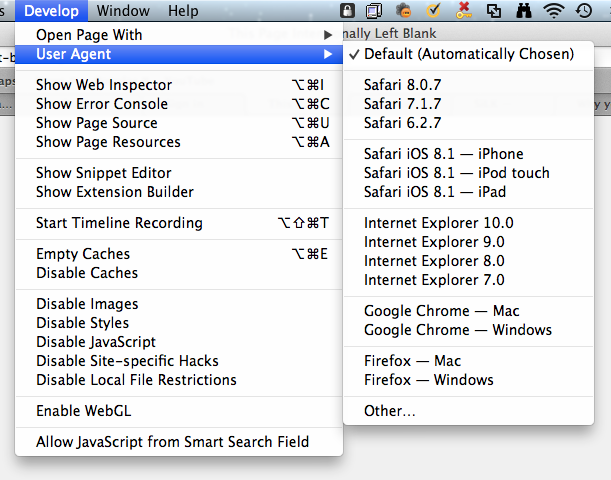Open Show Snippet Editor
Screen dimensions: 611x480
click(179, 173)
